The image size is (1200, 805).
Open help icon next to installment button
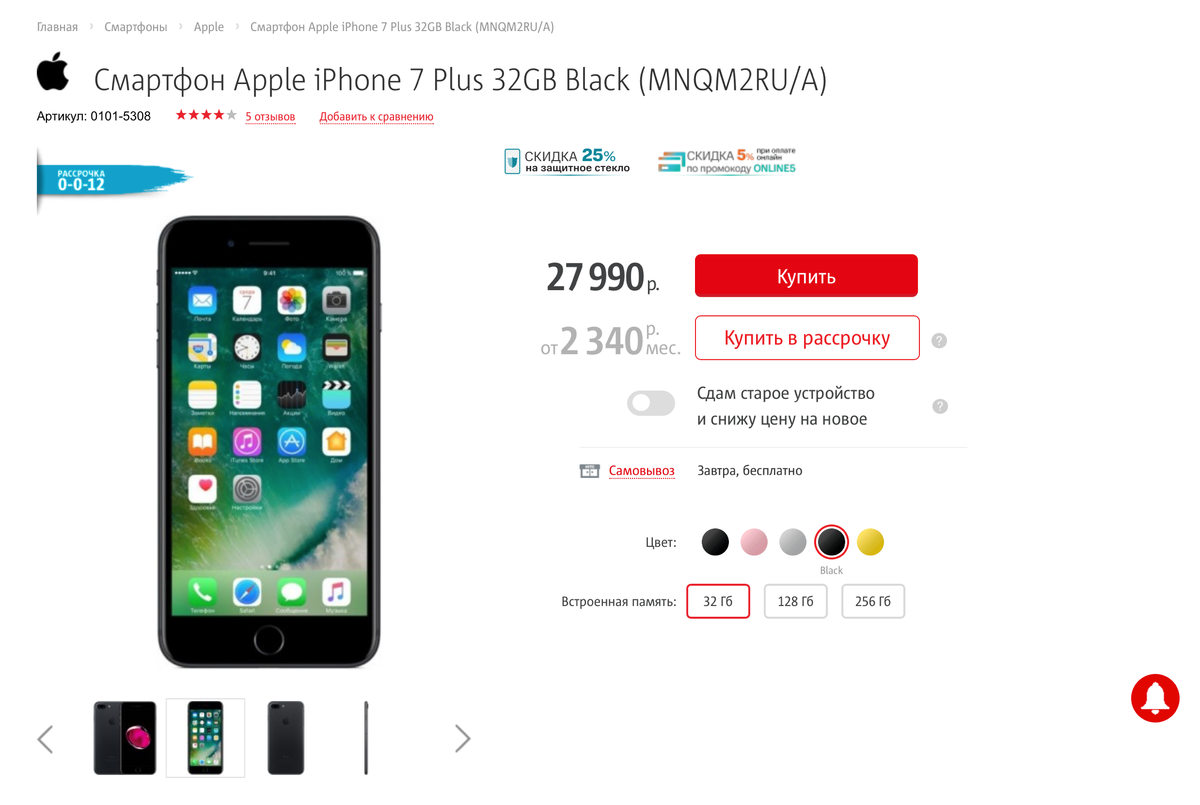tap(939, 340)
